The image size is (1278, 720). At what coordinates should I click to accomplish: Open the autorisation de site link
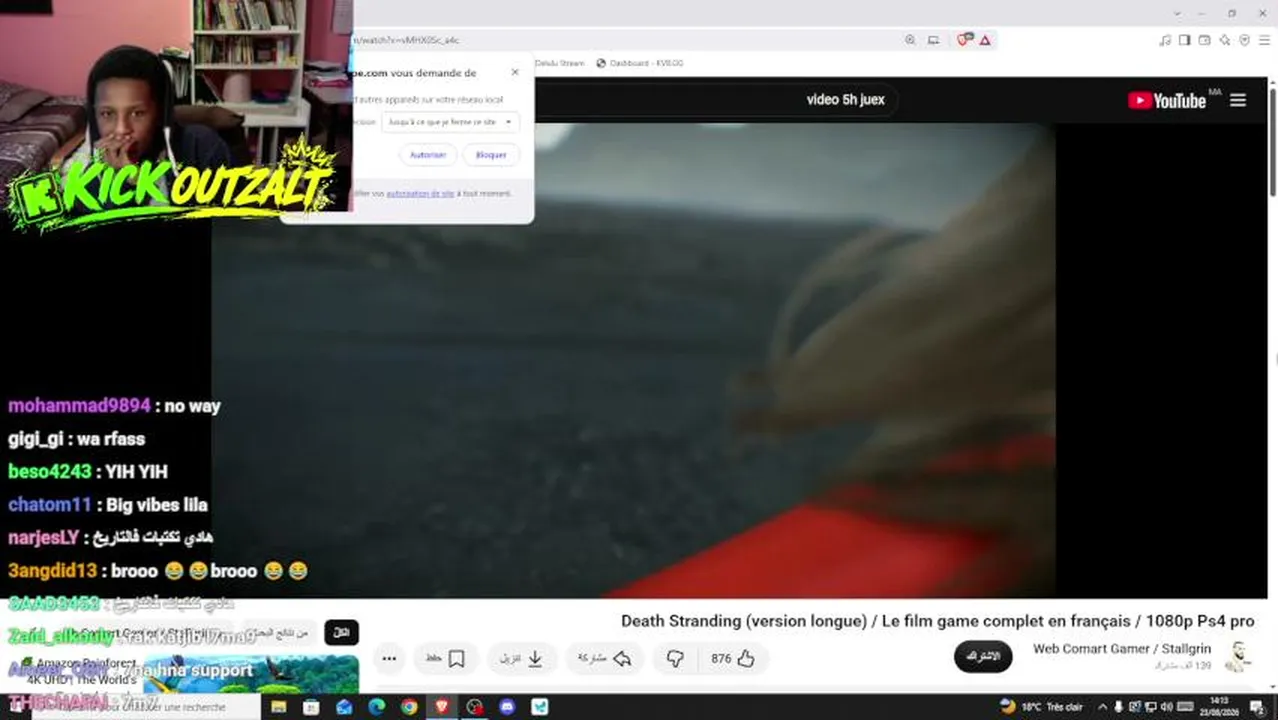click(x=420, y=193)
